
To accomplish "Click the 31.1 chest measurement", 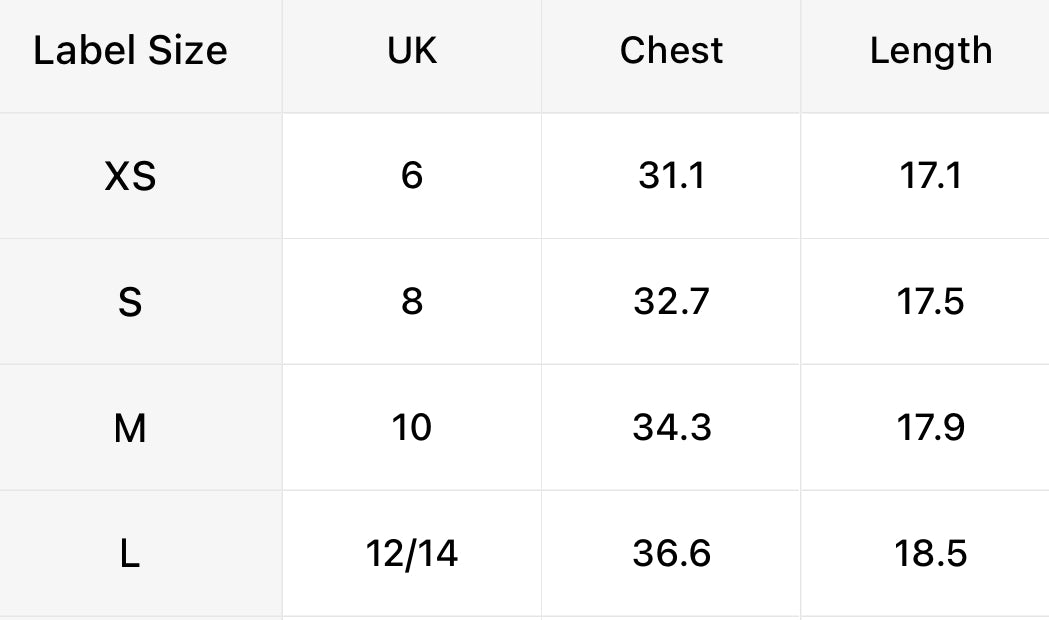I will tap(671, 177).
